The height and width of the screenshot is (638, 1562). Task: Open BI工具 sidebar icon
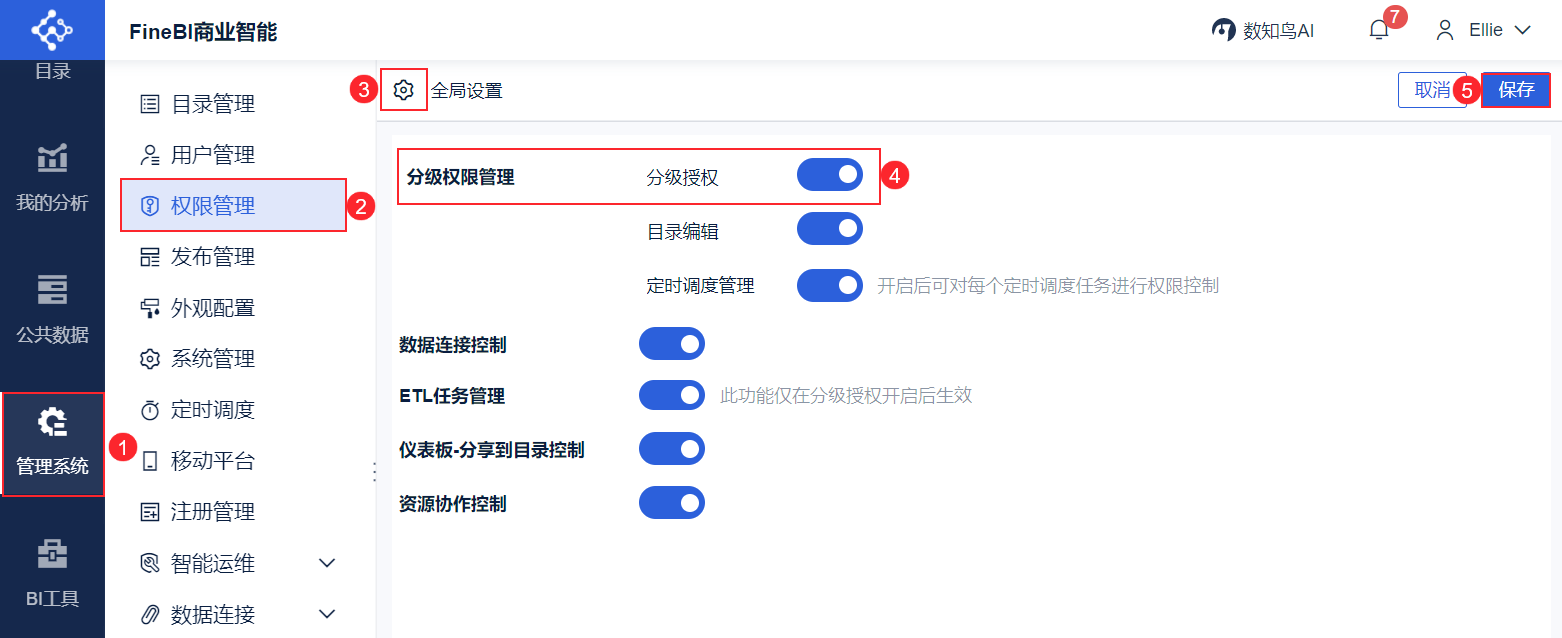point(52,573)
